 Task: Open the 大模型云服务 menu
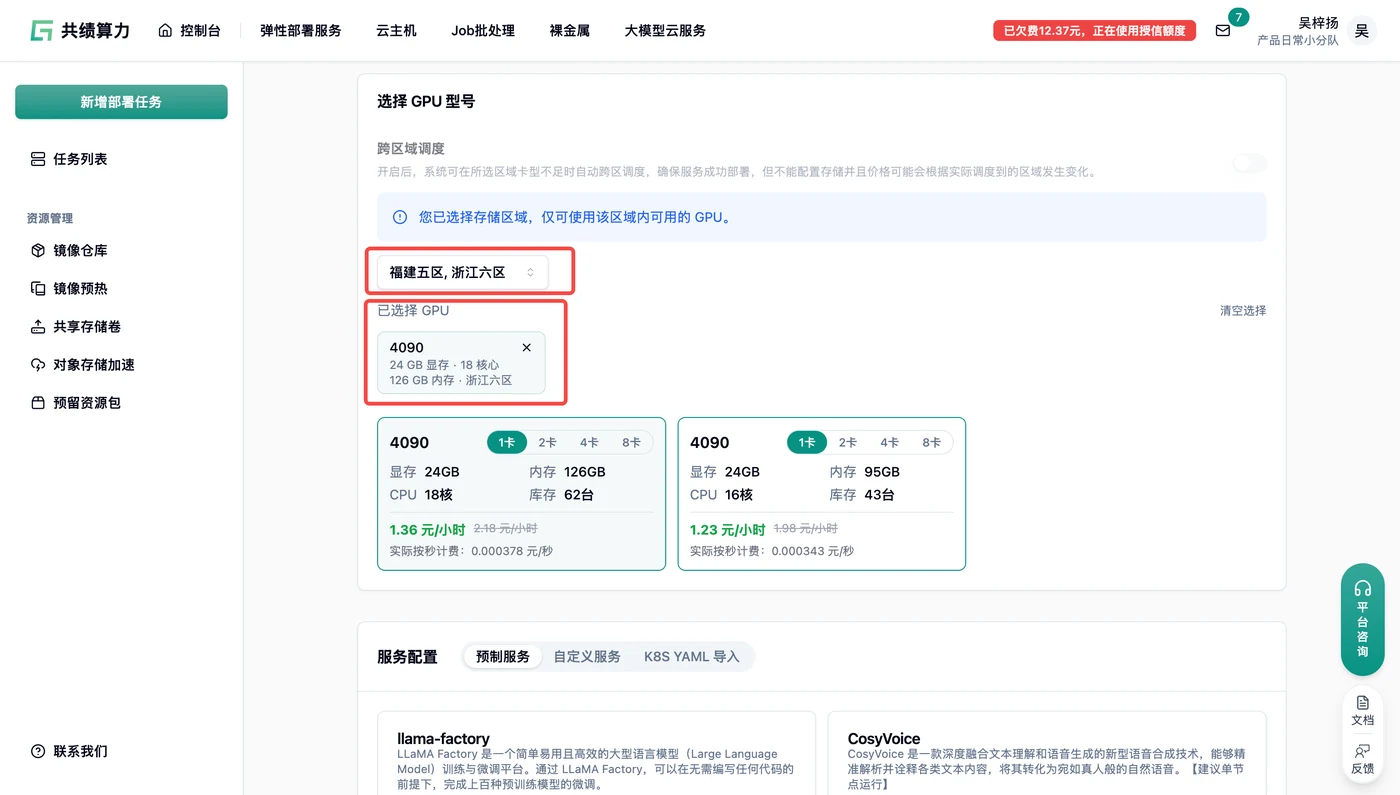(665, 30)
